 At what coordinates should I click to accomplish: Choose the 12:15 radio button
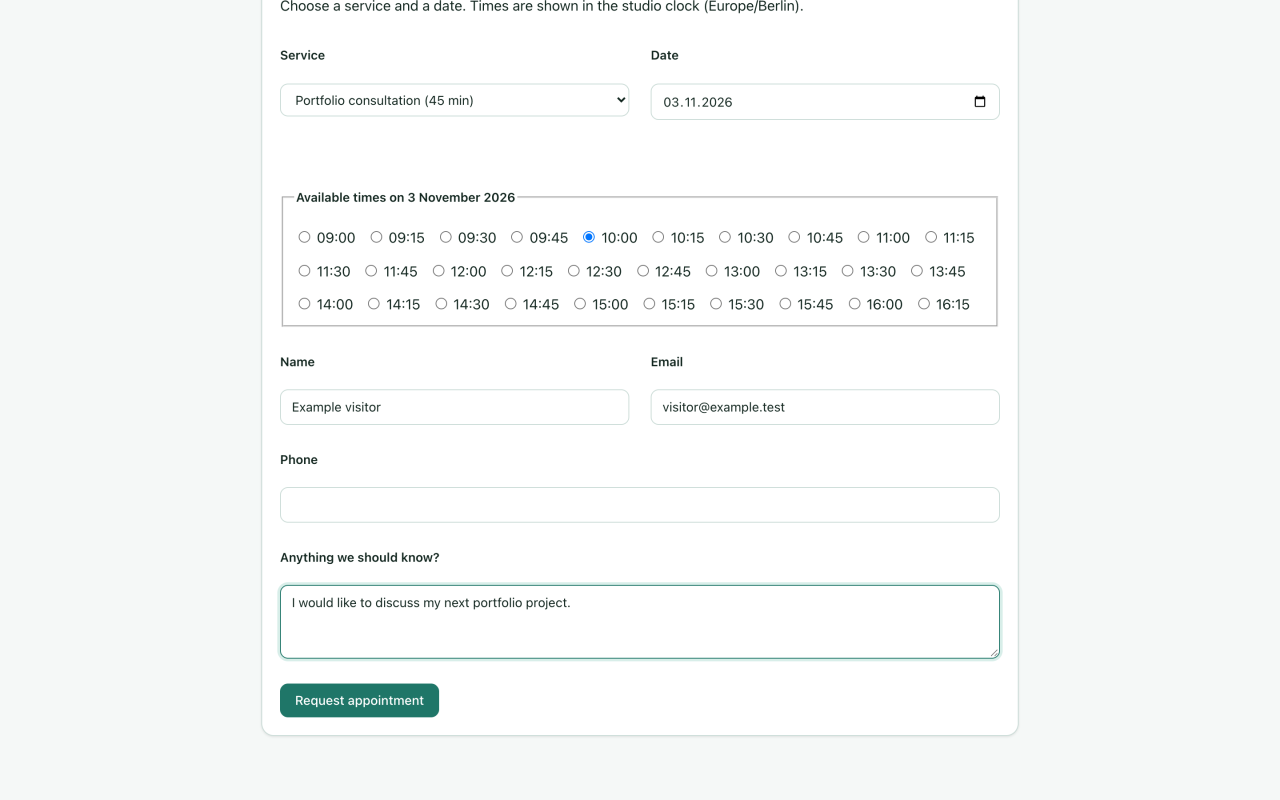point(507,271)
